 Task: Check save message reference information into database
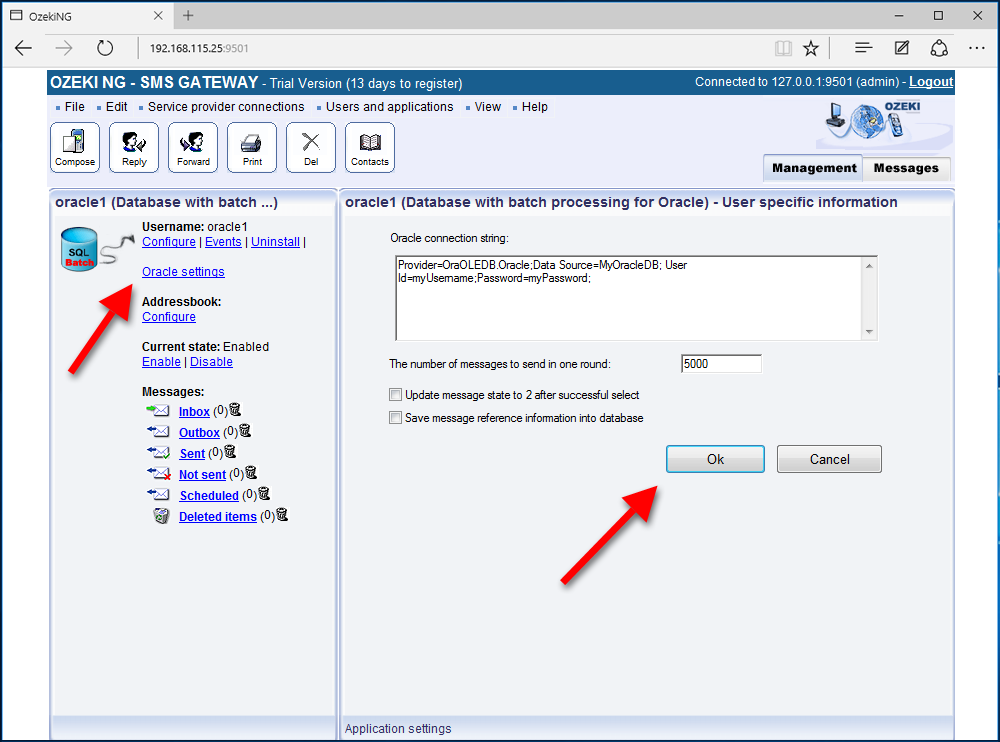point(395,417)
